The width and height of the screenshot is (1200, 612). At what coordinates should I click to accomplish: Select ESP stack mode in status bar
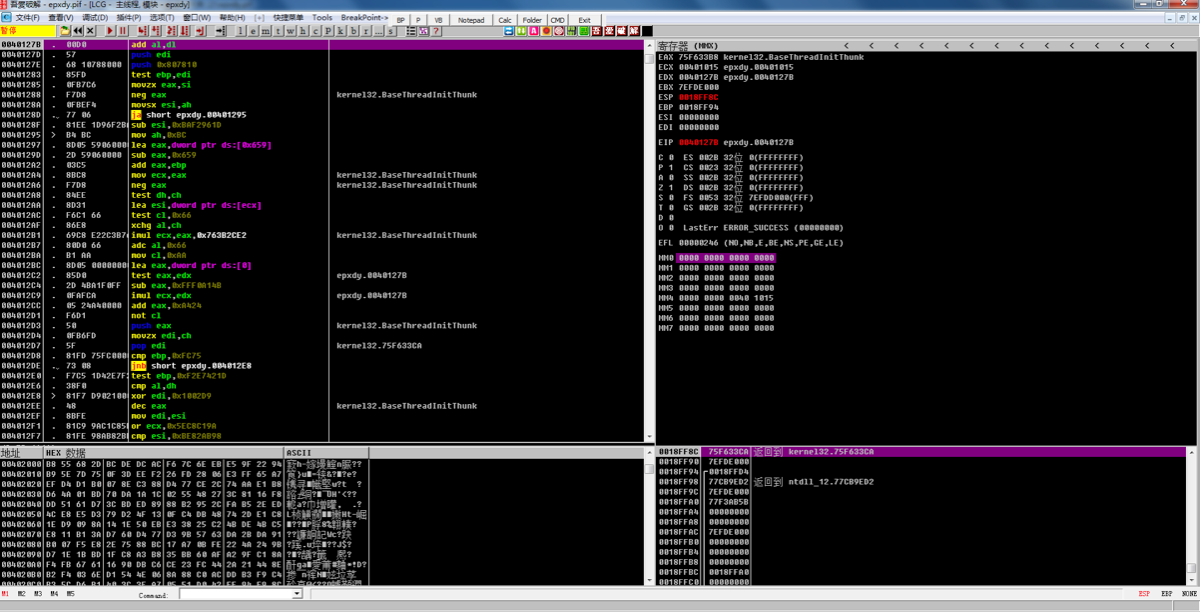click(x=1144, y=594)
